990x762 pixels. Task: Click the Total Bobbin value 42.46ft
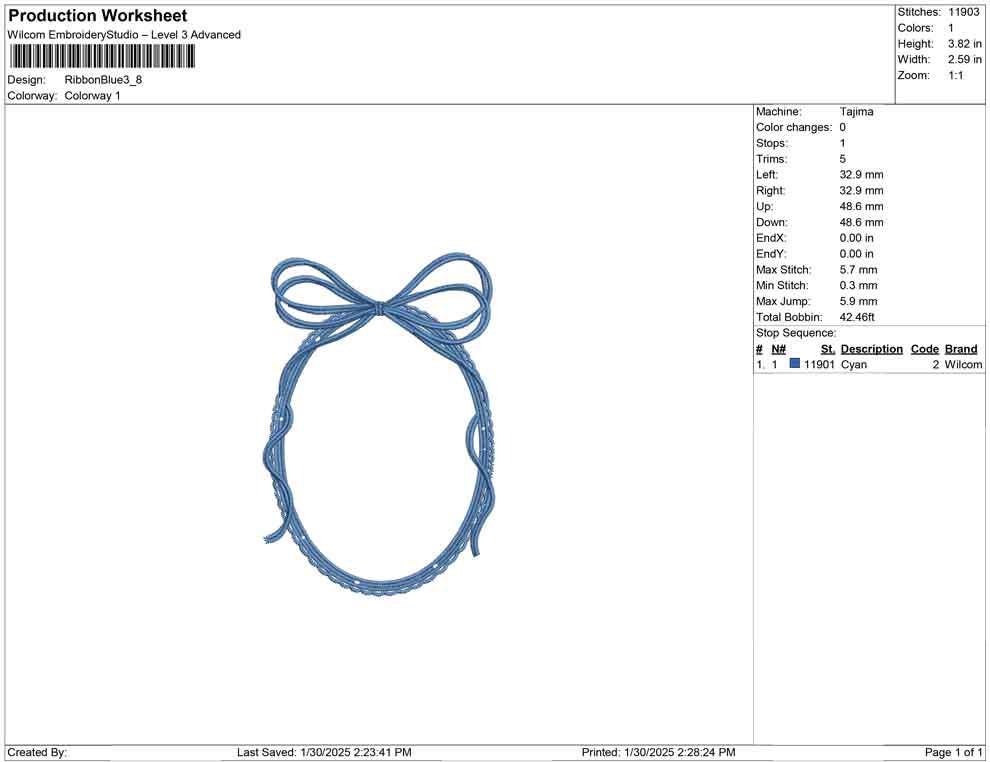(859, 316)
